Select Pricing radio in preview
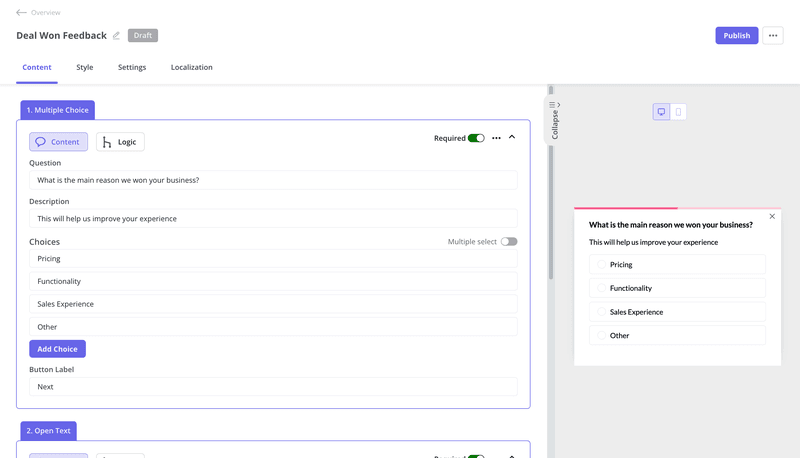Viewport: 800px width, 458px height. [x=602, y=265]
